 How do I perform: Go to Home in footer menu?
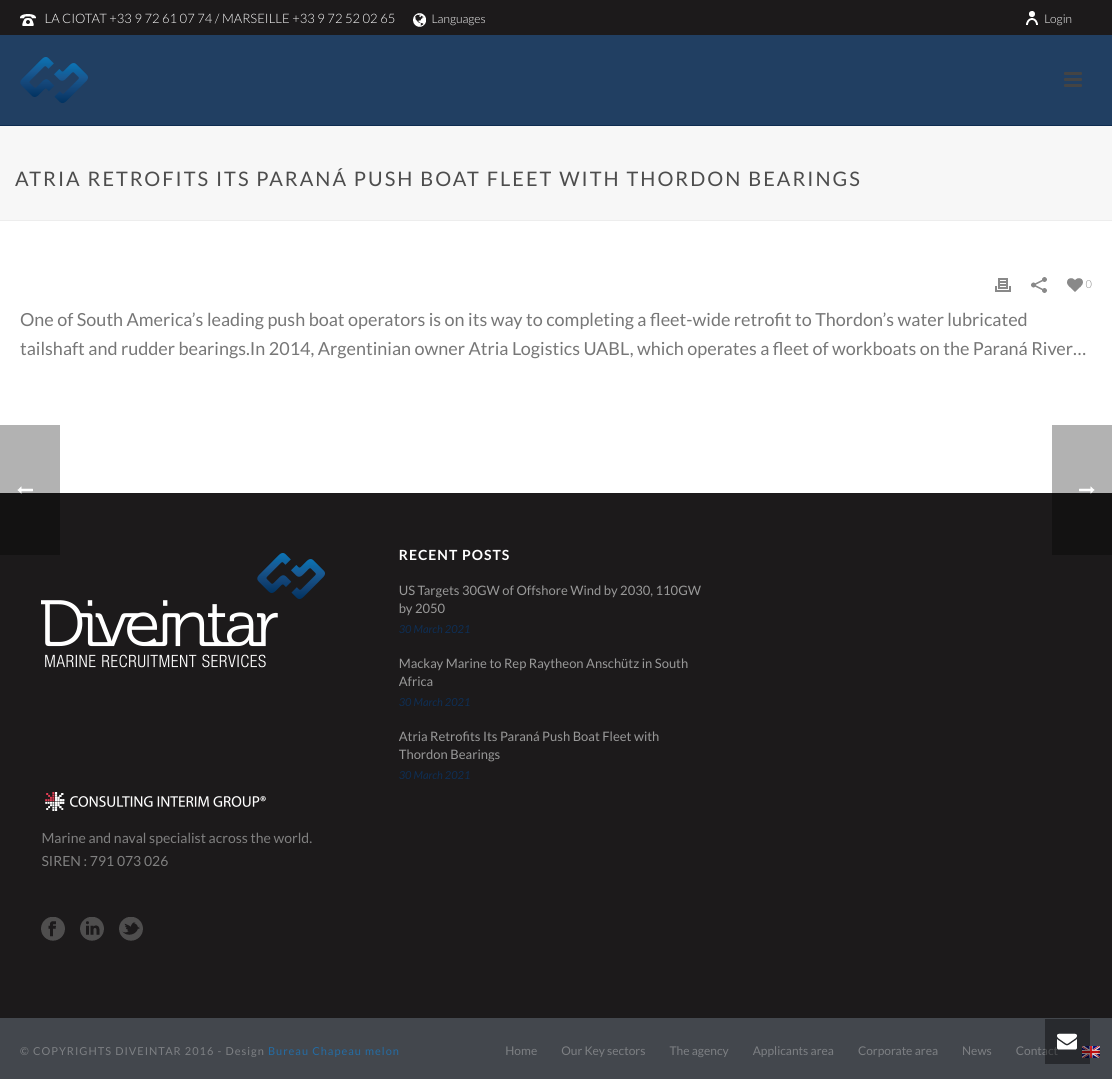(x=521, y=1051)
